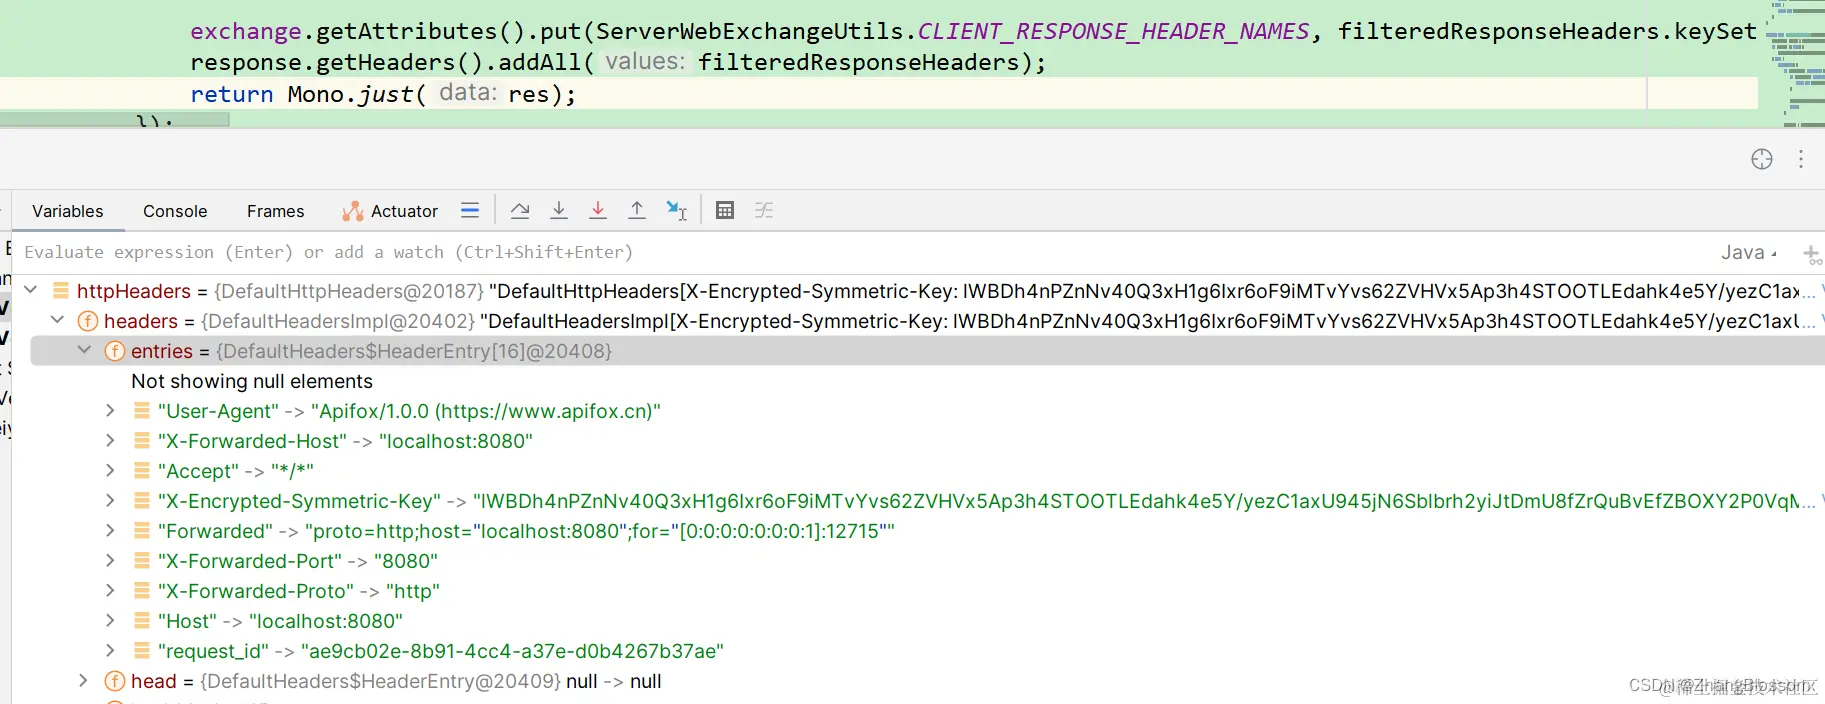Click CLIENT_RESPONSE_HEADER_NAMES constant in code

[x=1113, y=31]
